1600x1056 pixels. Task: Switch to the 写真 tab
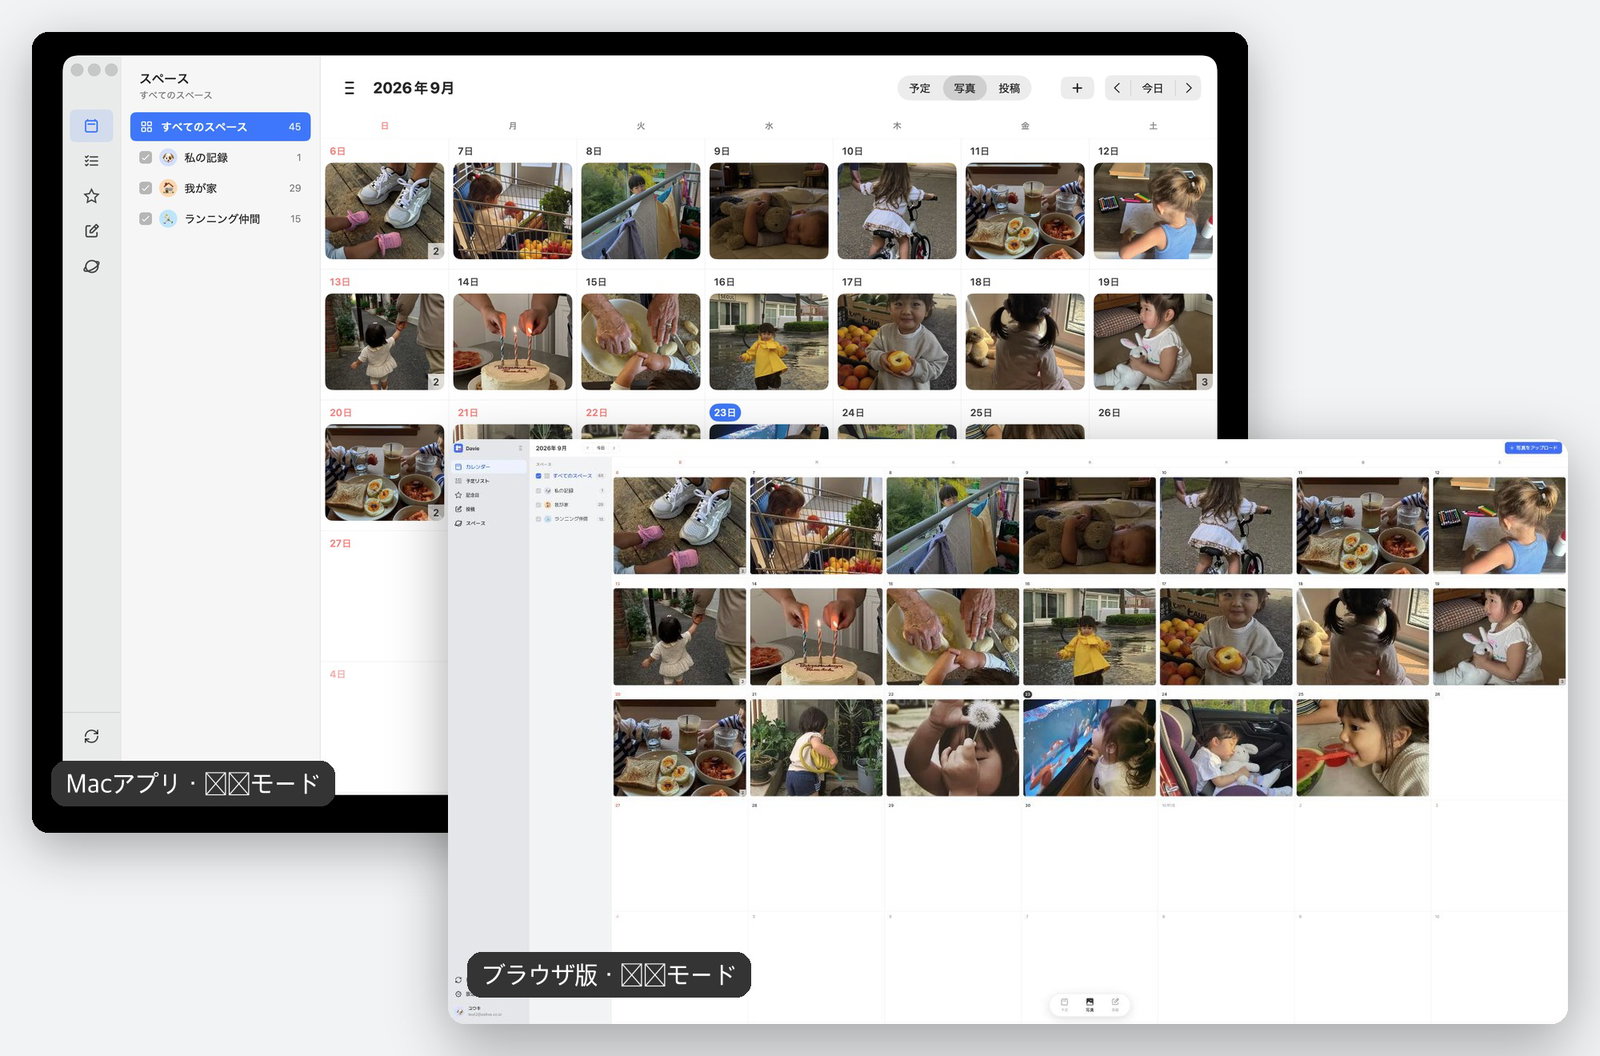click(964, 88)
